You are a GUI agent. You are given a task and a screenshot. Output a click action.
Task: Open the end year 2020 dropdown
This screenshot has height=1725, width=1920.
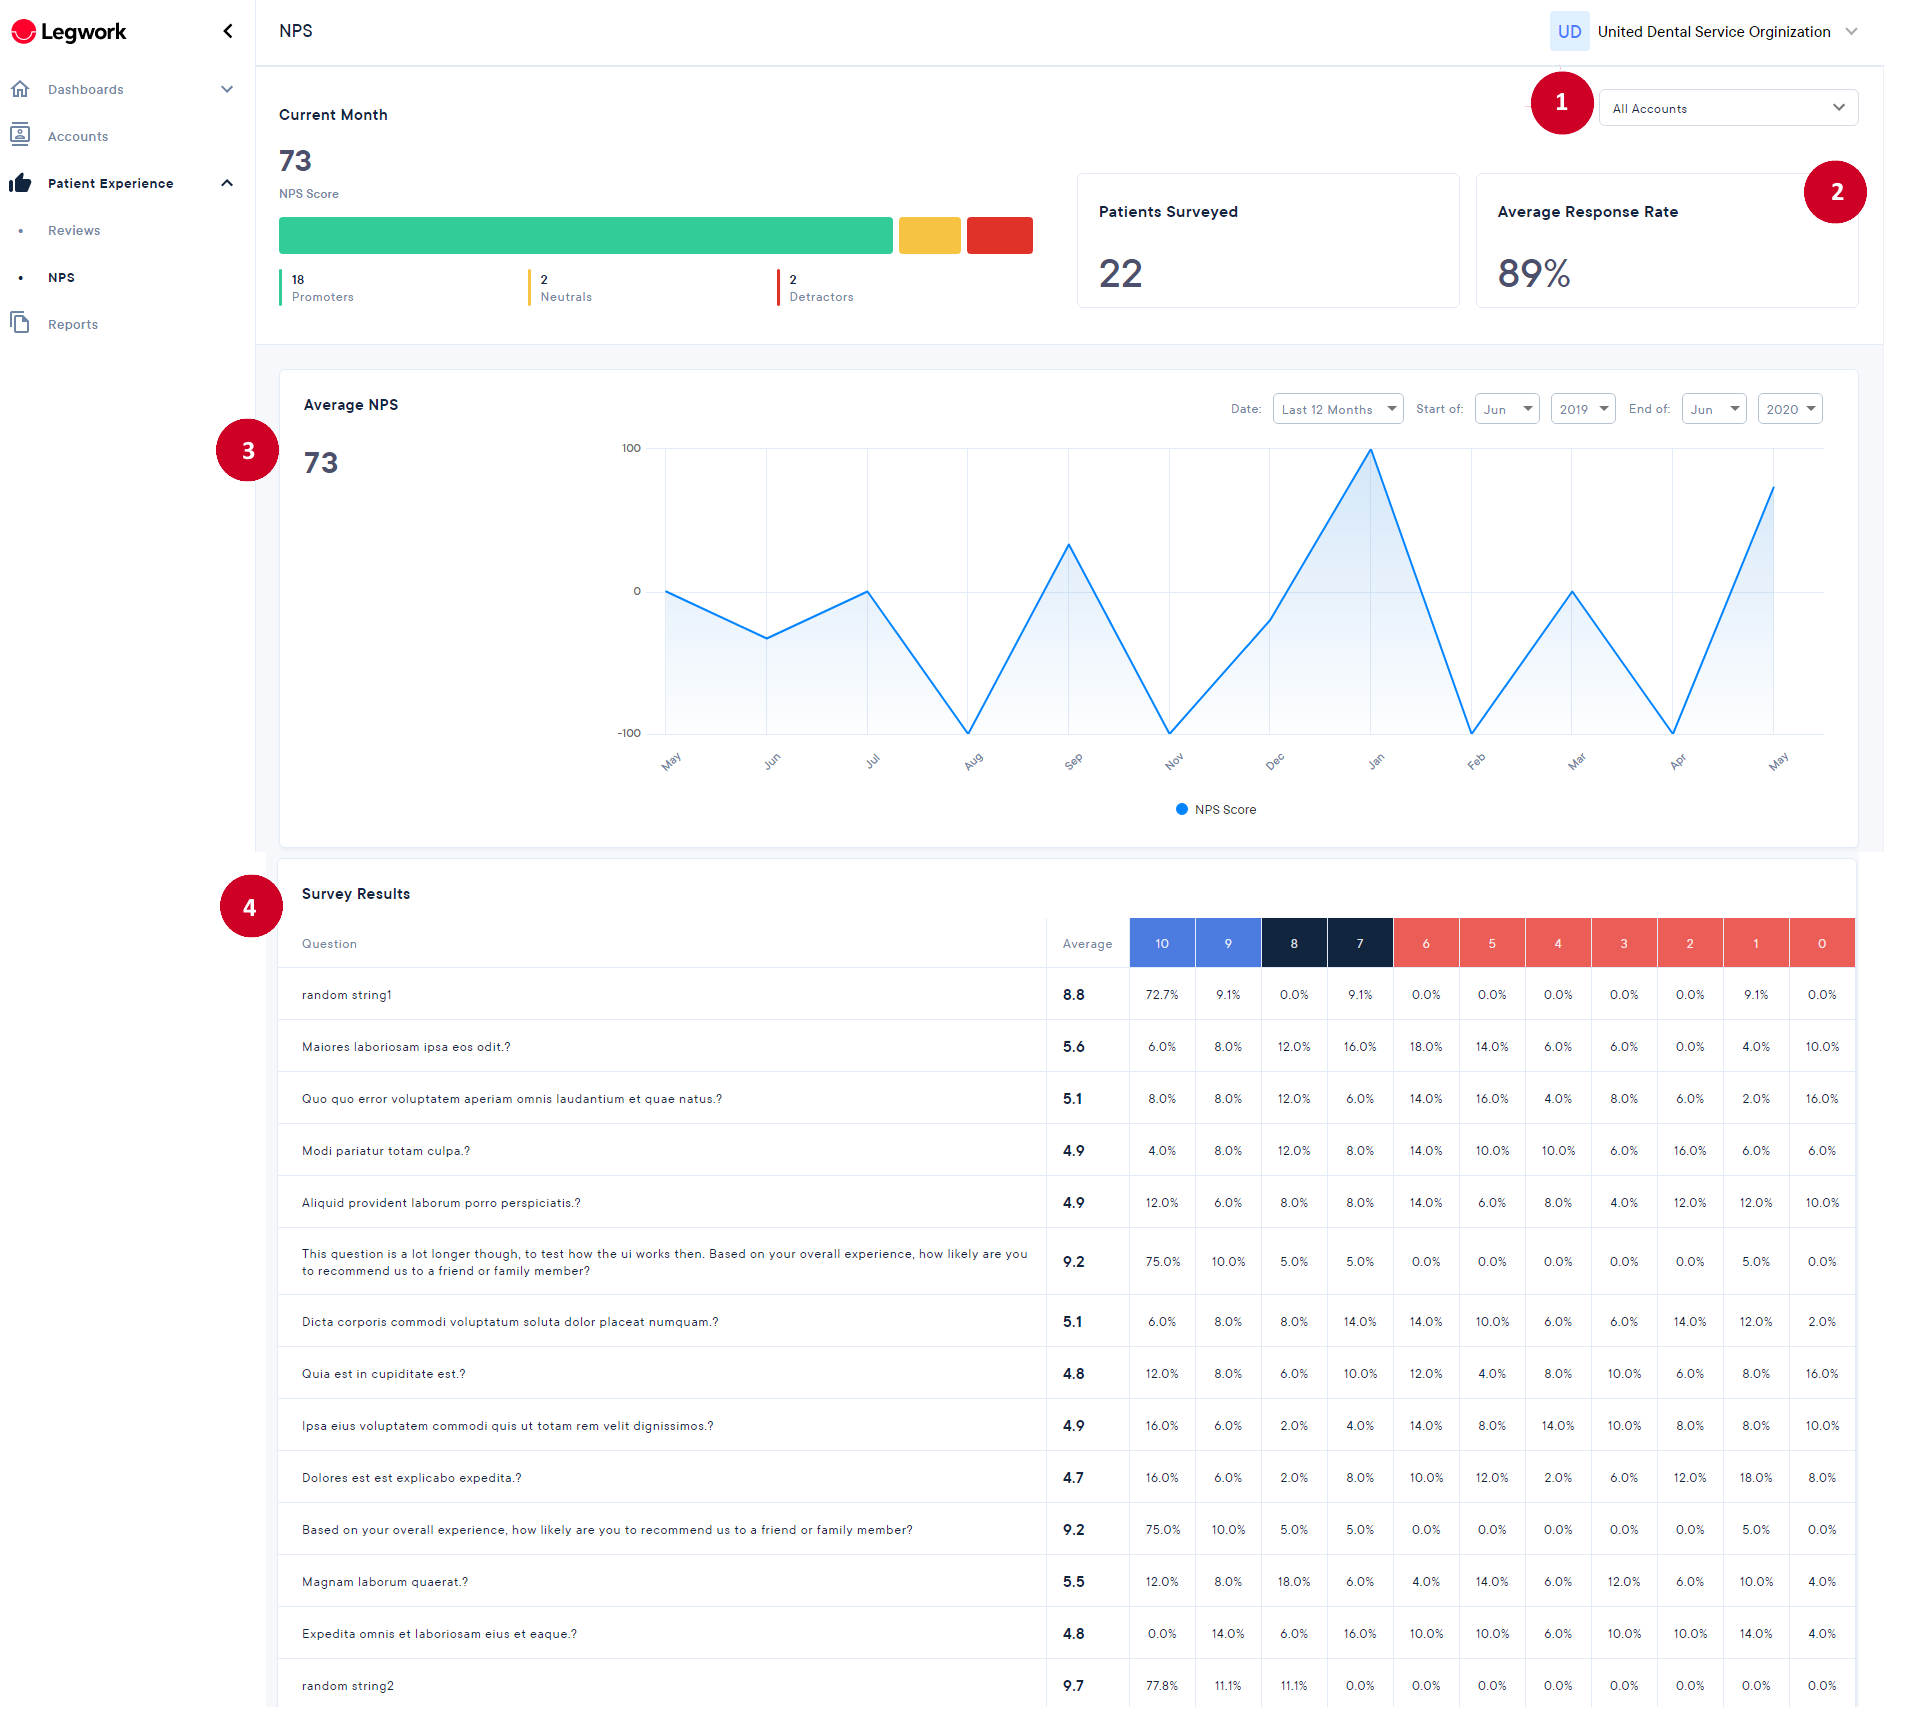pos(1790,409)
